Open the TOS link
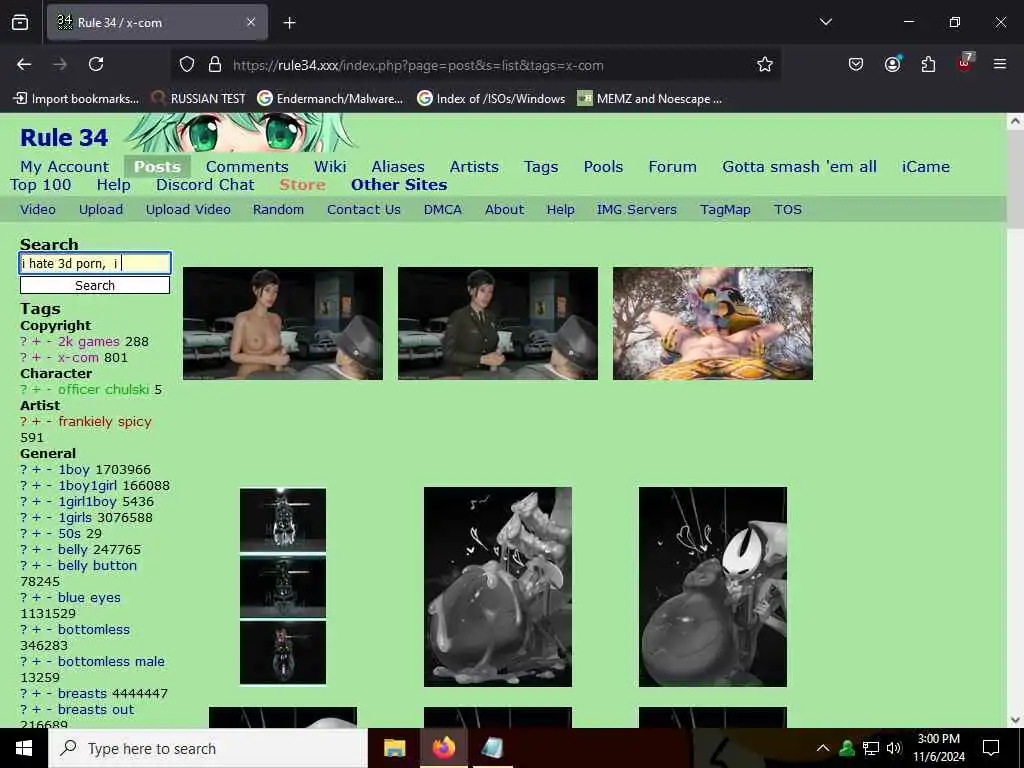The image size is (1024, 768). tap(788, 210)
